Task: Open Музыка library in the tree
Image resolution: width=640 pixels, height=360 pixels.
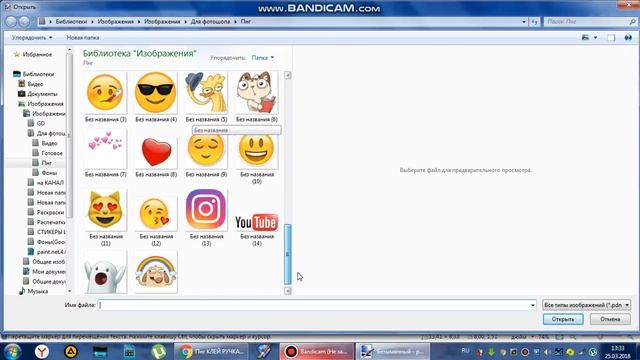Action: coord(38,291)
